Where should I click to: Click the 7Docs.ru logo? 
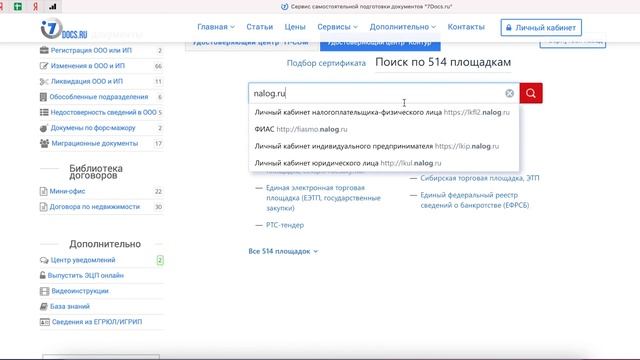pyautogui.click(x=64, y=29)
